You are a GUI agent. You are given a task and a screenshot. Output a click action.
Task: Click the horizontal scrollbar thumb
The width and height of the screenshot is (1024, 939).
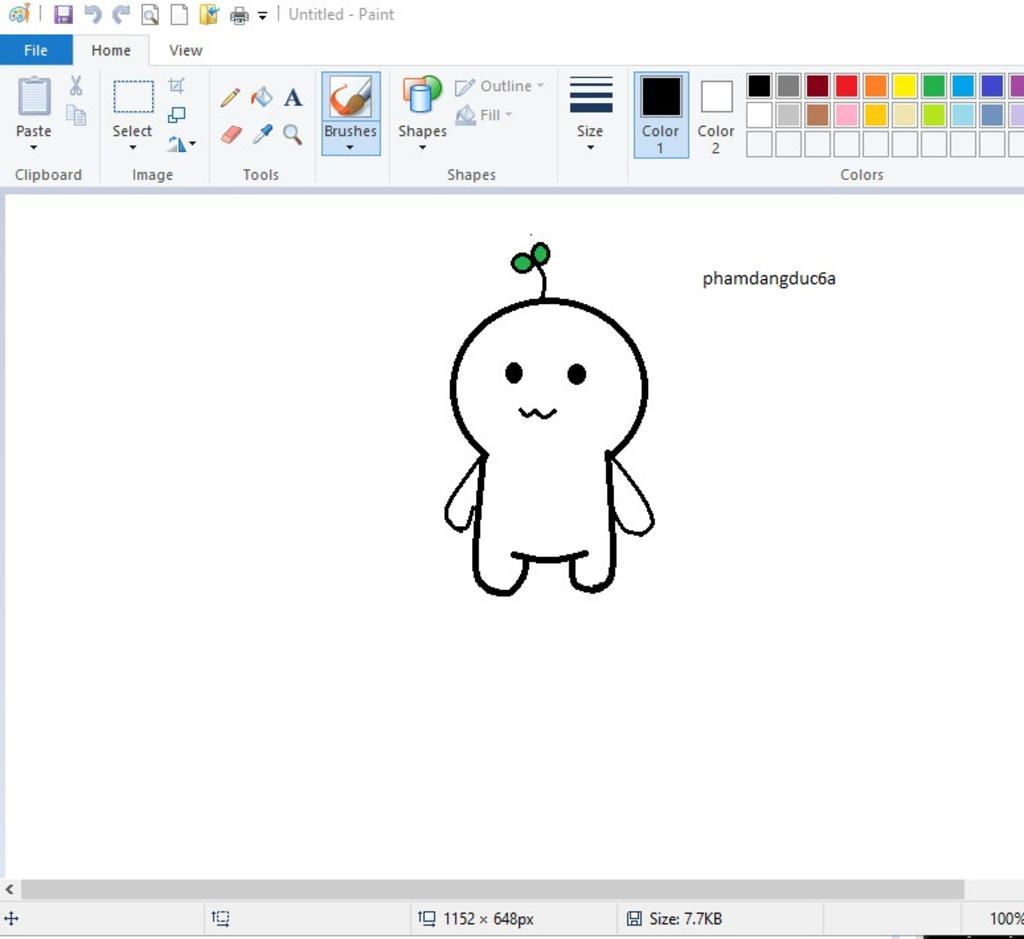[x=492, y=889]
